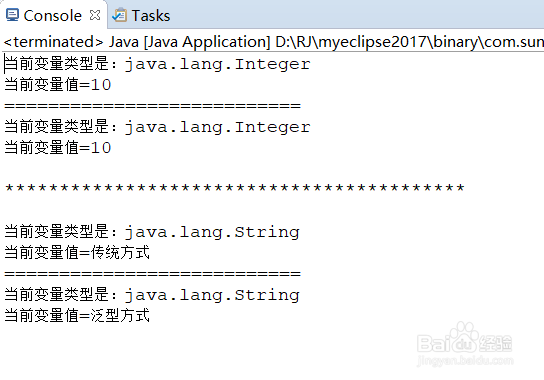Click the terminated Java Application launch description
This screenshot has height=380, width=544.
273,42
